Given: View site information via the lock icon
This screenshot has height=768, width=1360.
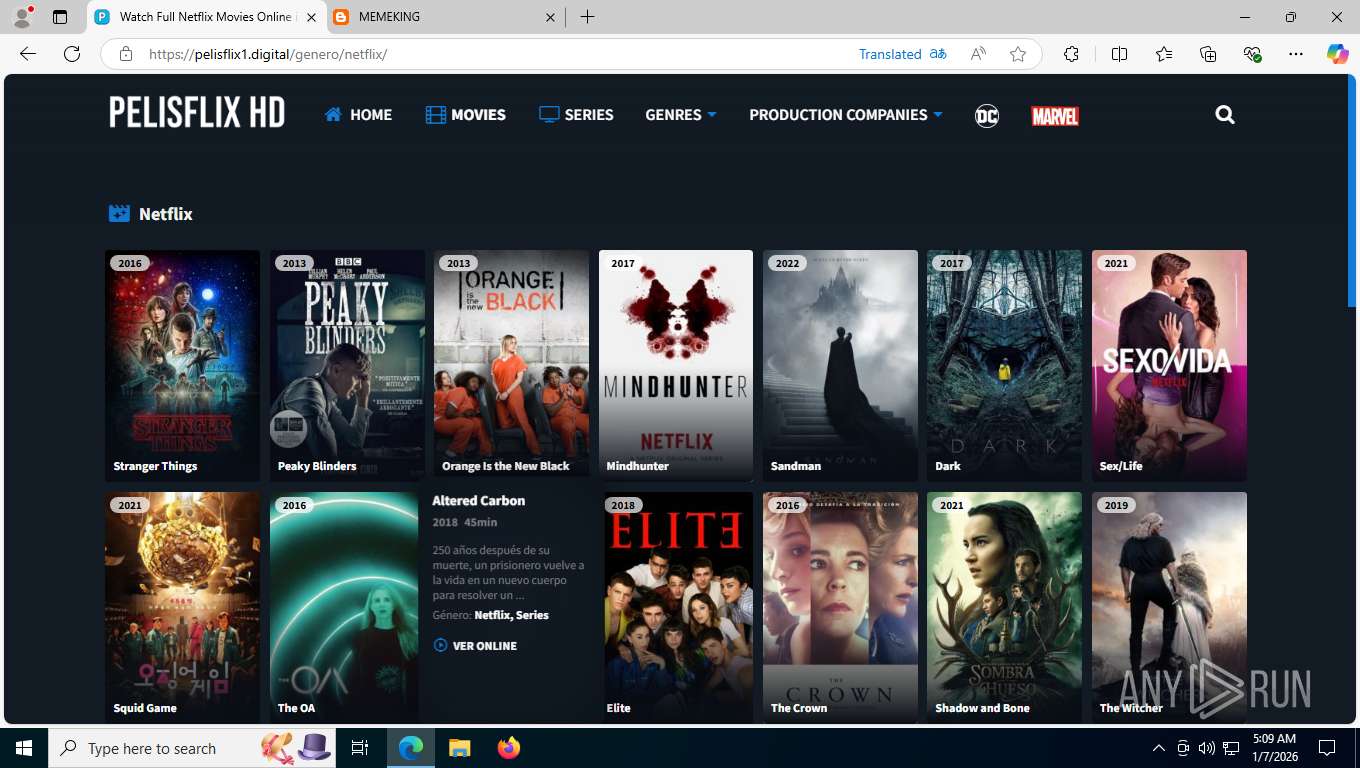Looking at the screenshot, I should coord(126,54).
